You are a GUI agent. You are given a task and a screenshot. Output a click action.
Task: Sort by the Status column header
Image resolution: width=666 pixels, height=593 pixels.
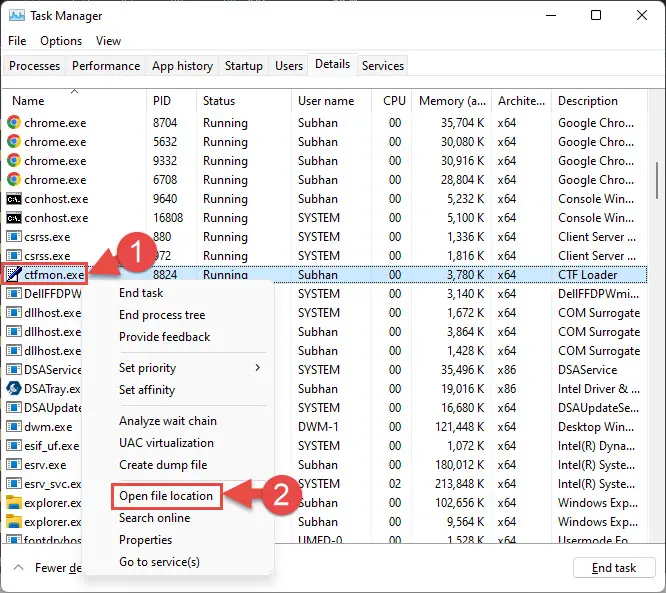[x=244, y=101]
